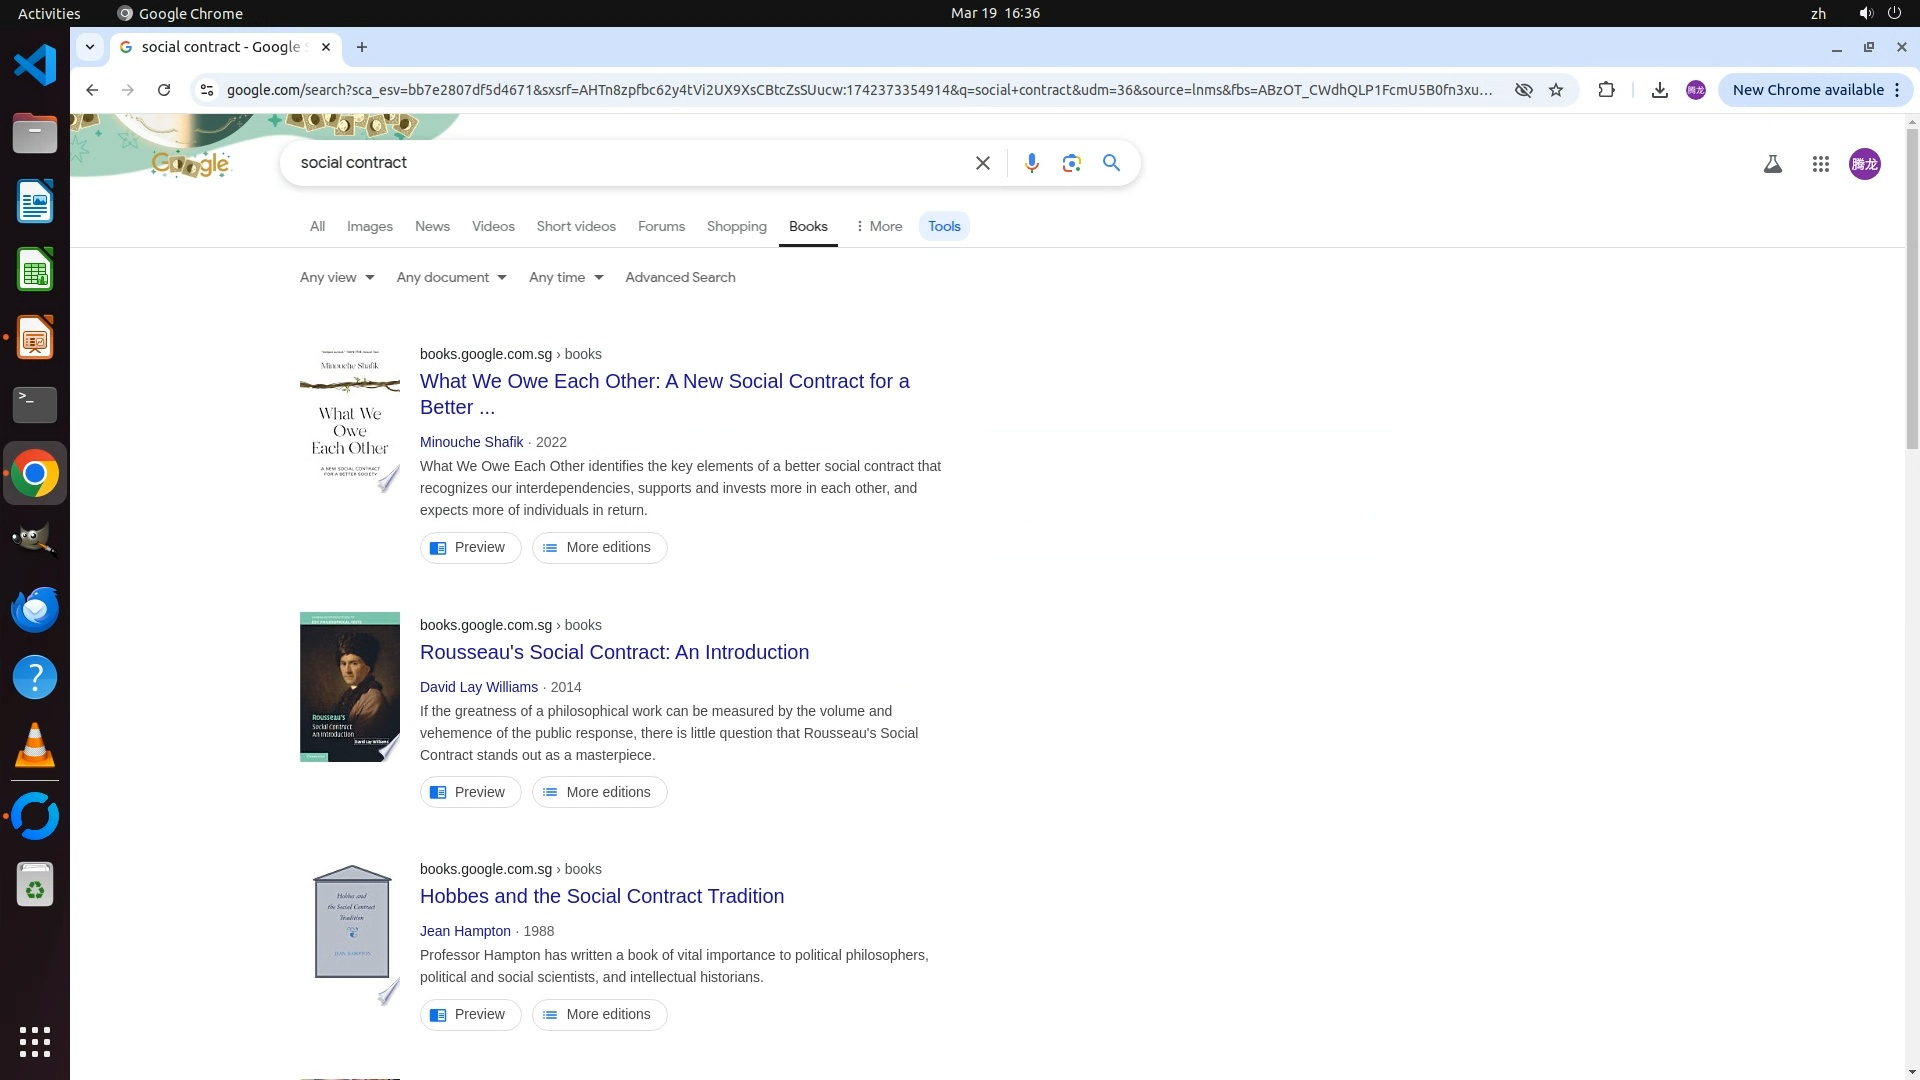Image resolution: width=1920 pixels, height=1080 pixels.
Task: Open the Chrome extensions puzzle icon
Action: (1606, 90)
